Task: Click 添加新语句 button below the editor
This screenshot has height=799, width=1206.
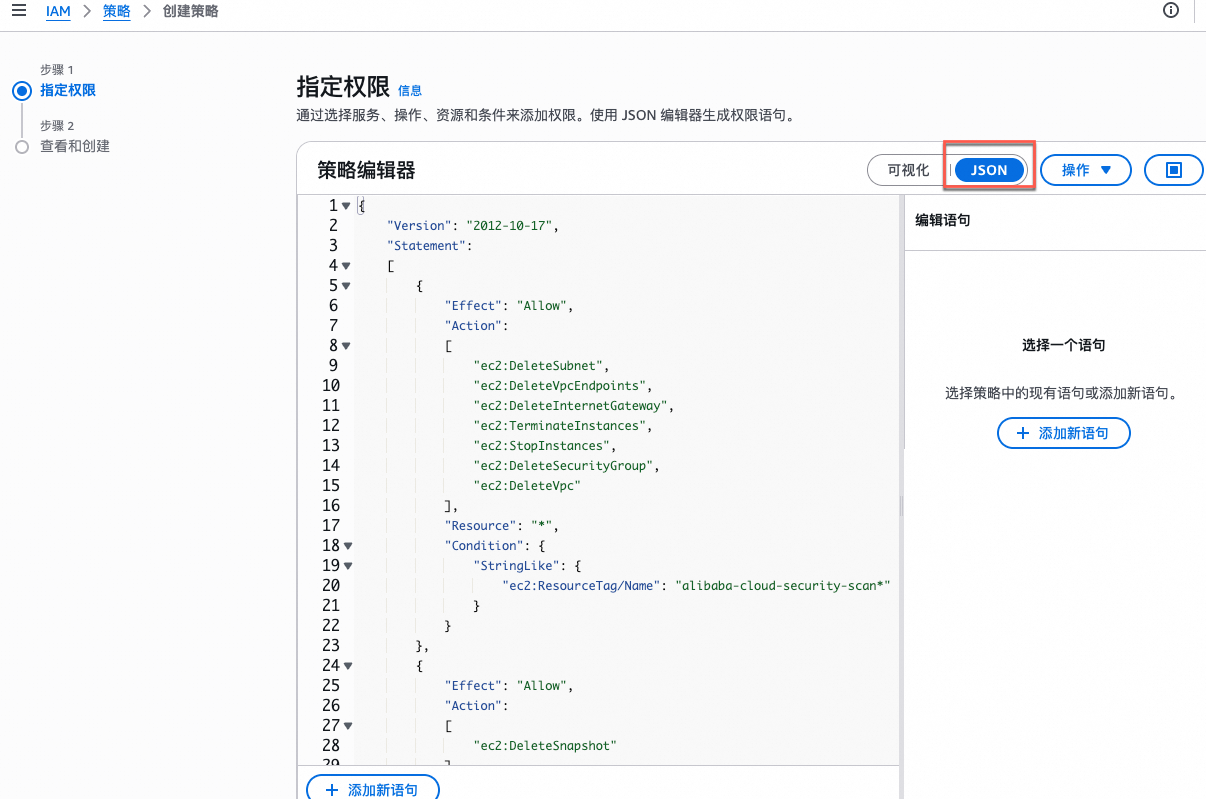Action: (373, 788)
